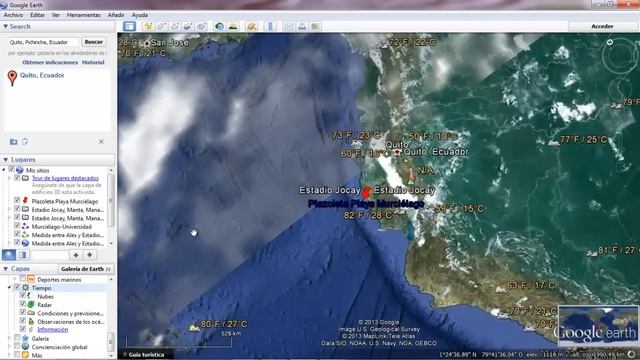Uncheck Murciélago-Universidad checkbox

pos(17,226)
